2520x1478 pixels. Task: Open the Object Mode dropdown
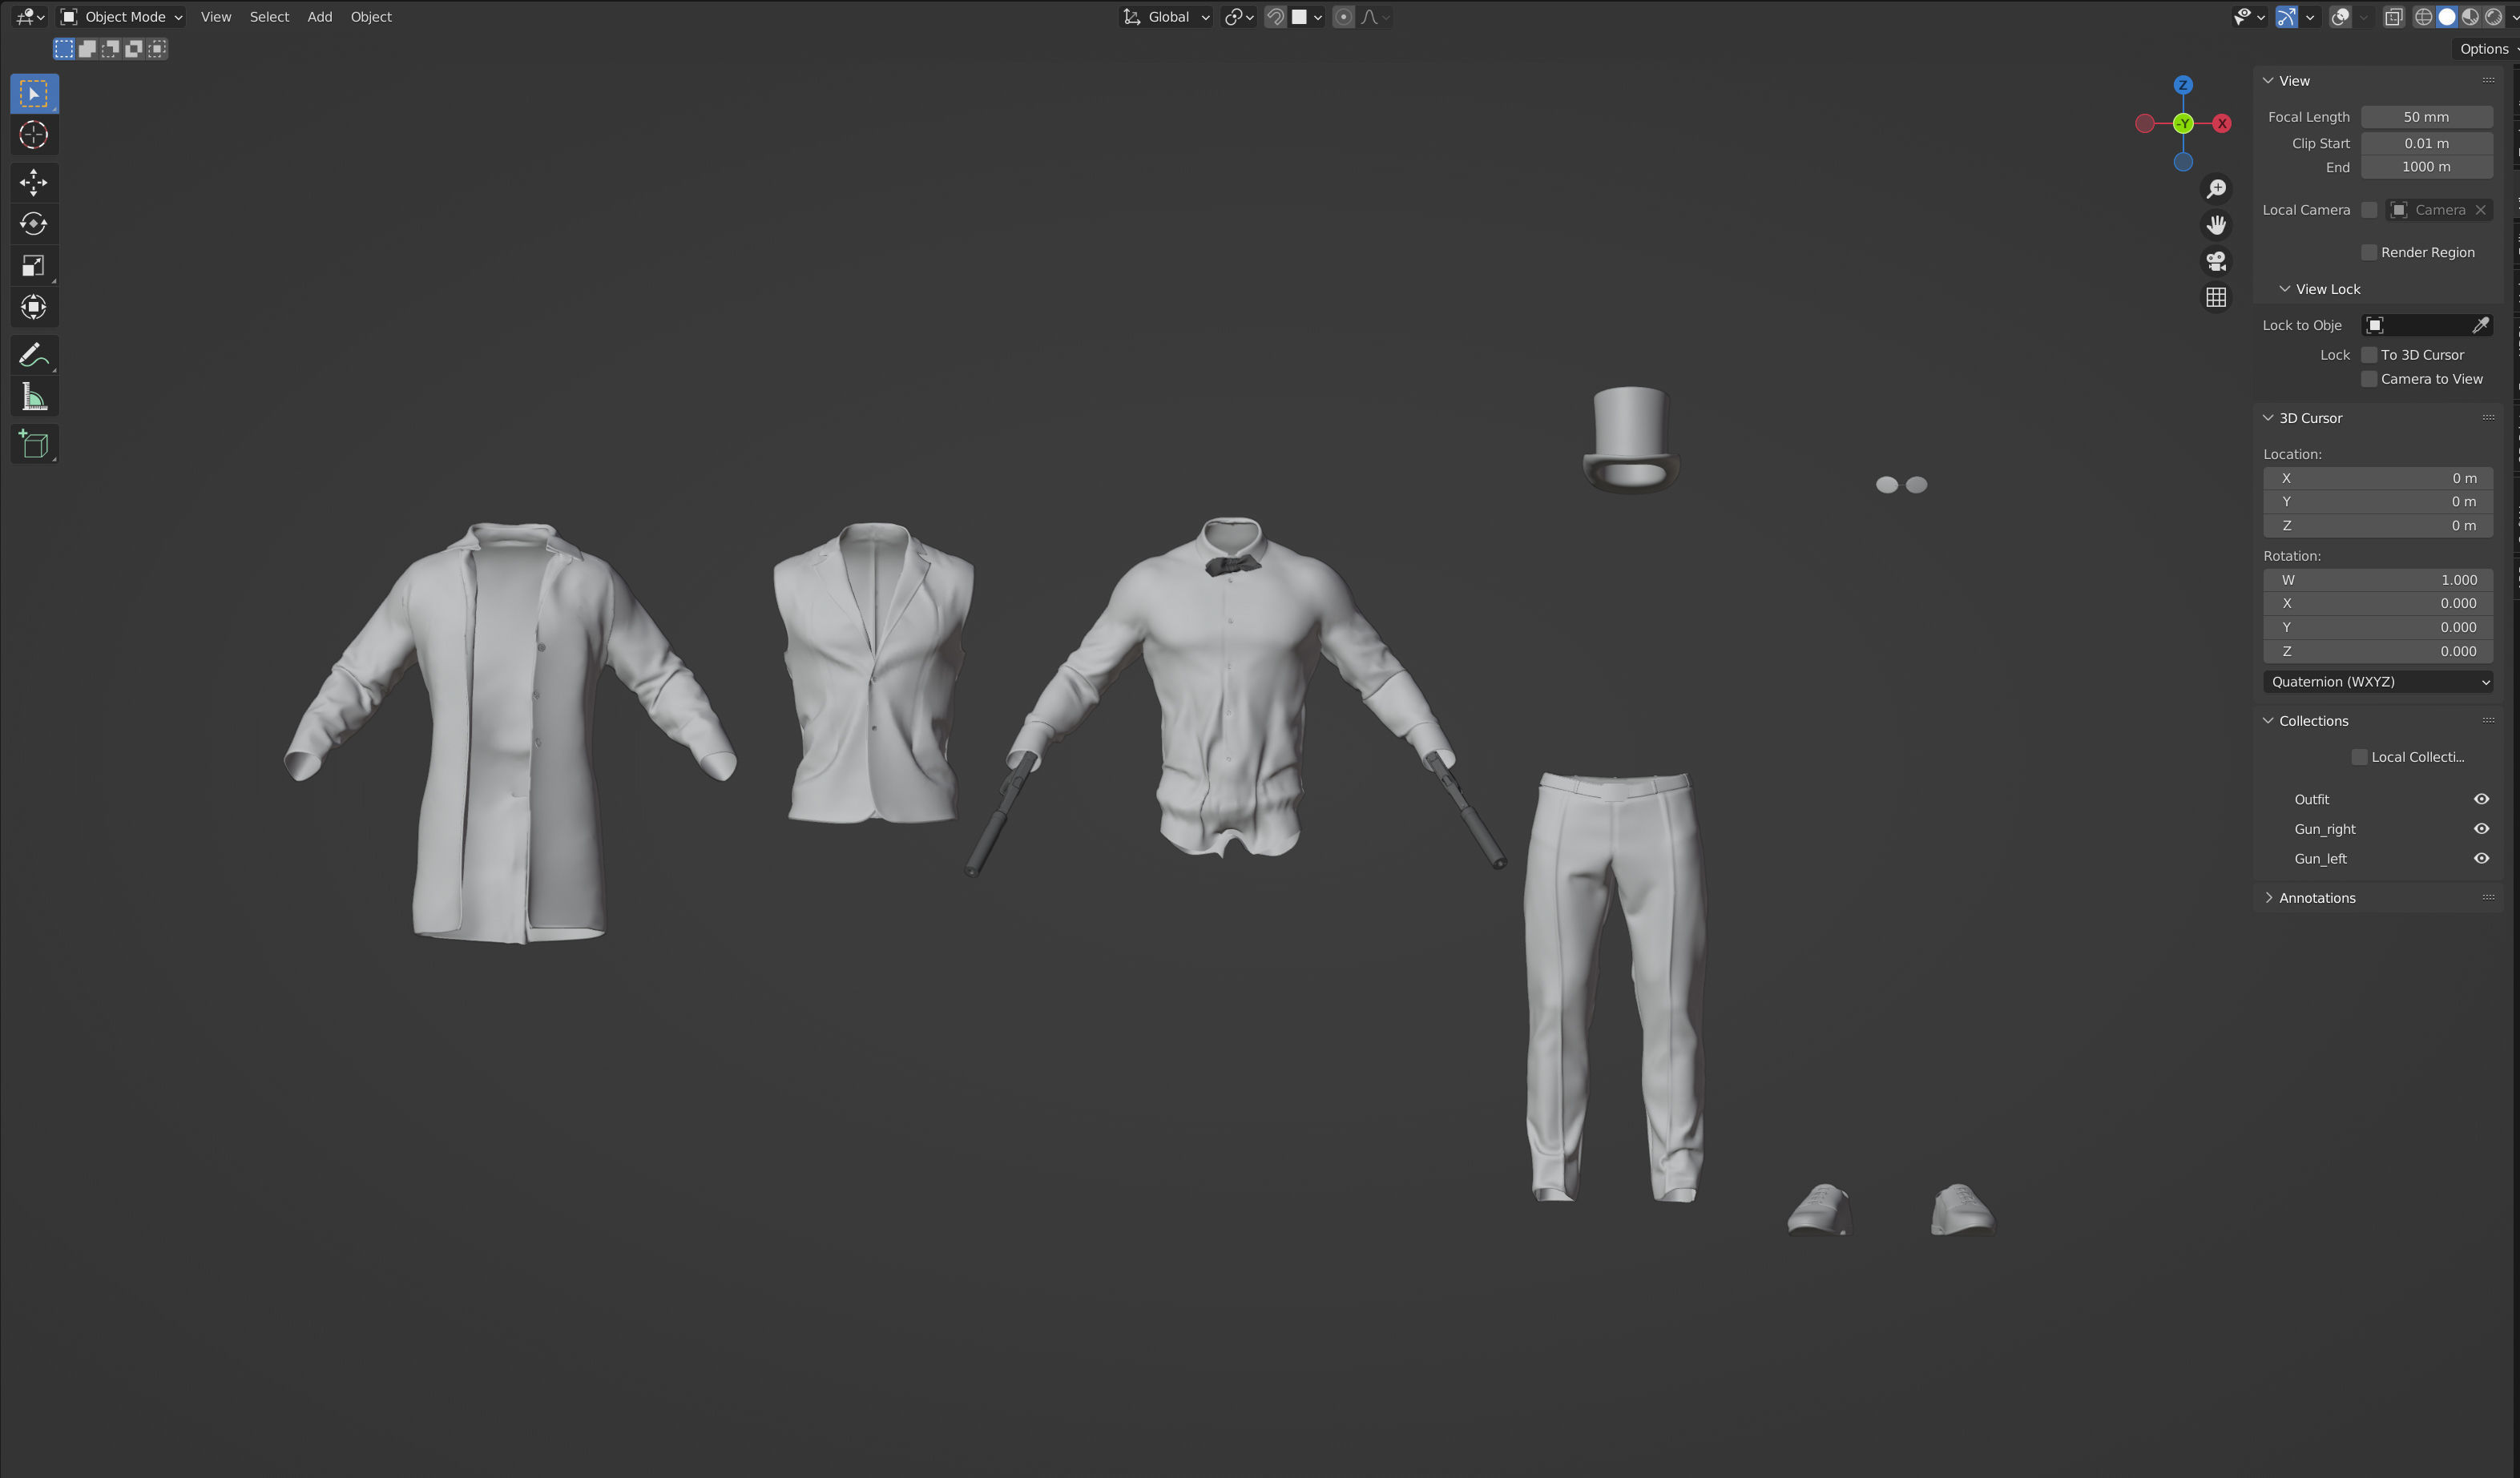122,17
